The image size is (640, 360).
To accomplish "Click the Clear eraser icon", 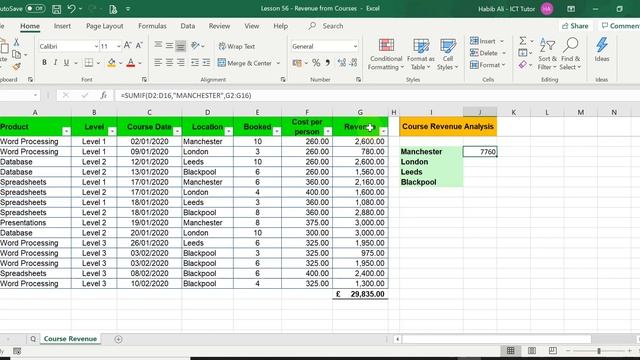I will pyautogui.click(x=522, y=65).
